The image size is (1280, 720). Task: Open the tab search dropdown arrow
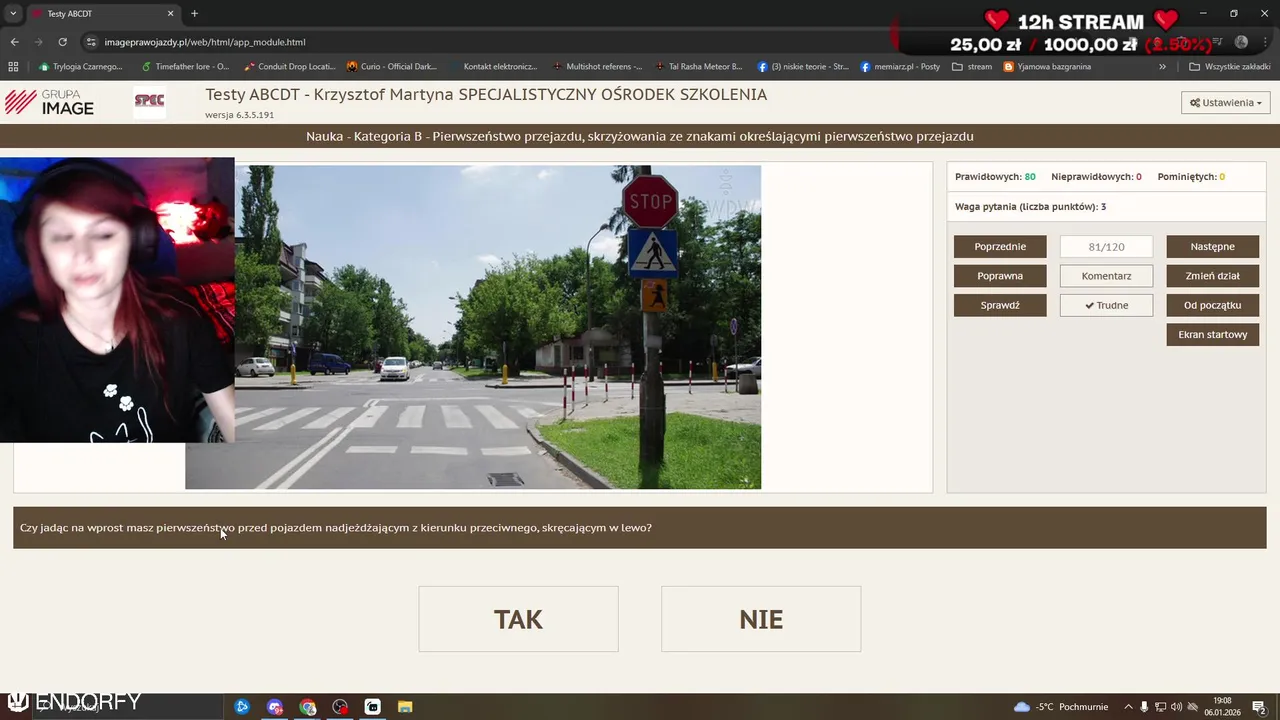(13, 14)
